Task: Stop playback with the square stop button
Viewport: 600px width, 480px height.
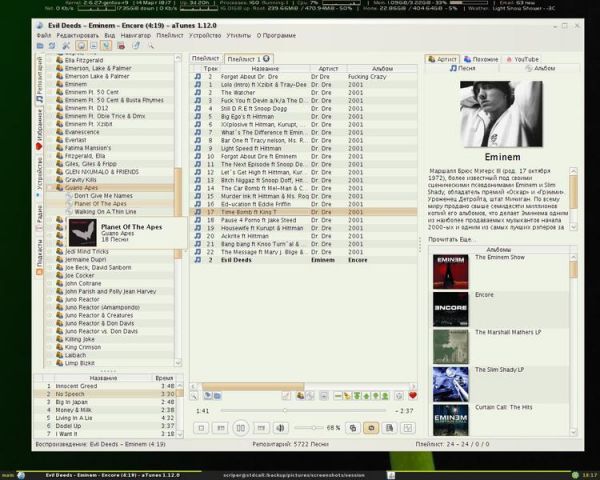Action: (x=201, y=428)
